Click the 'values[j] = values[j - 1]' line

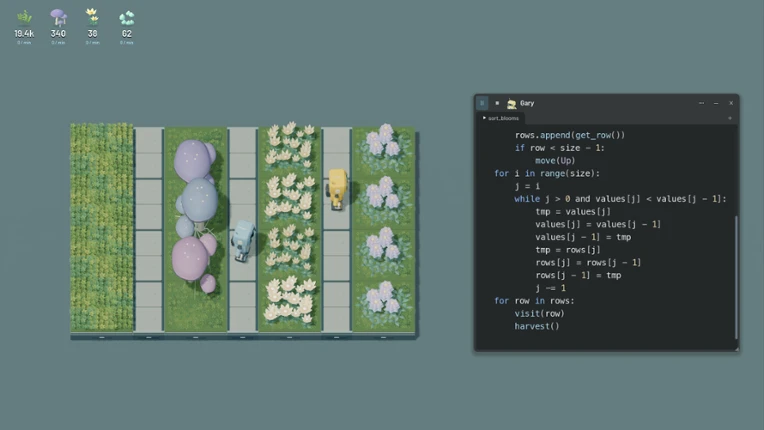(598, 224)
